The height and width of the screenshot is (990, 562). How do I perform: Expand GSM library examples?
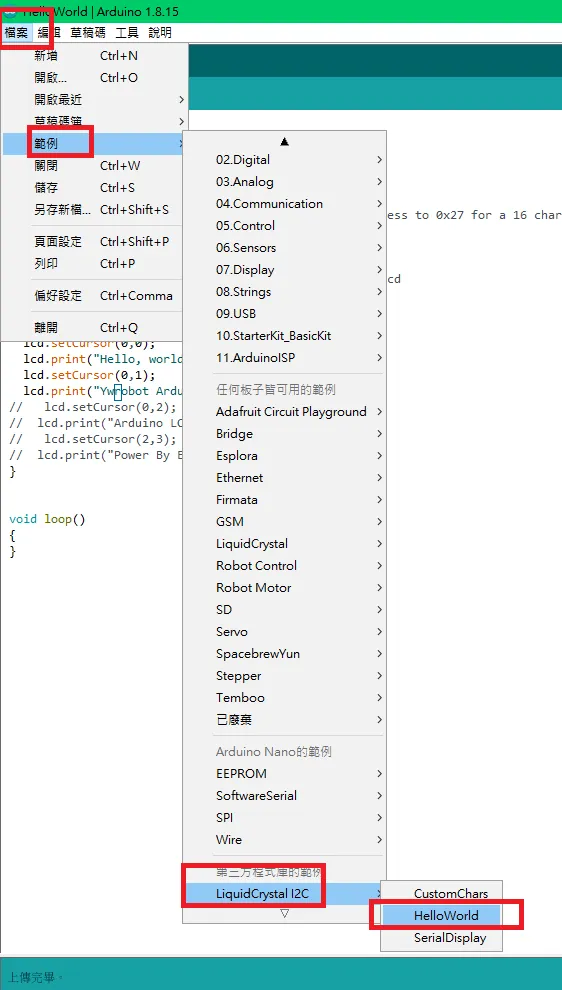pyautogui.click(x=284, y=522)
